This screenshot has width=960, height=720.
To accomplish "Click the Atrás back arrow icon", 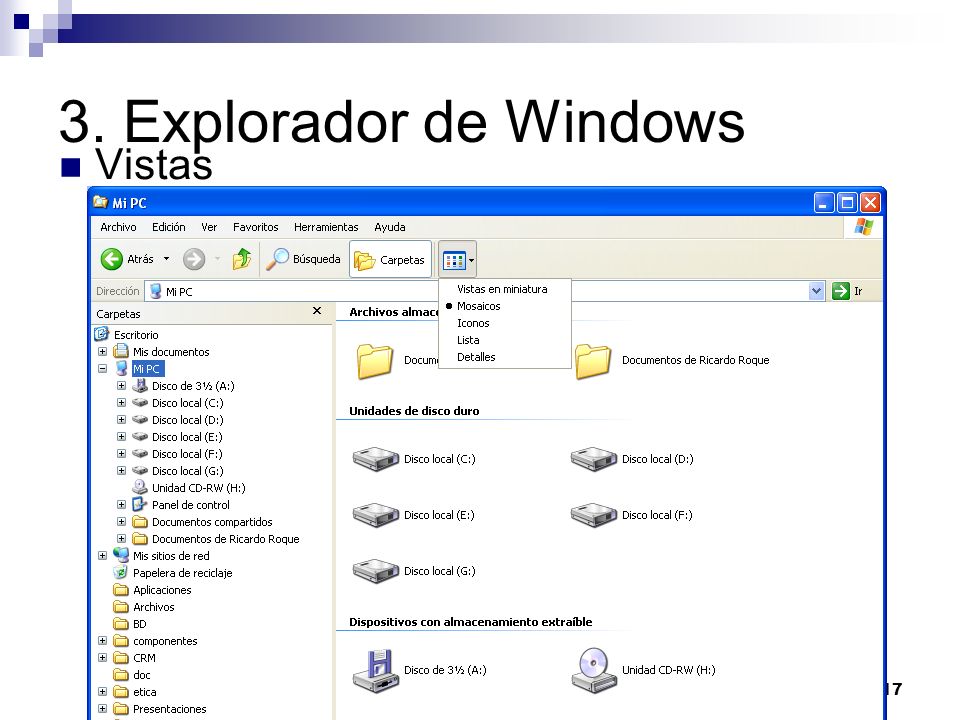I will (x=111, y=259).
